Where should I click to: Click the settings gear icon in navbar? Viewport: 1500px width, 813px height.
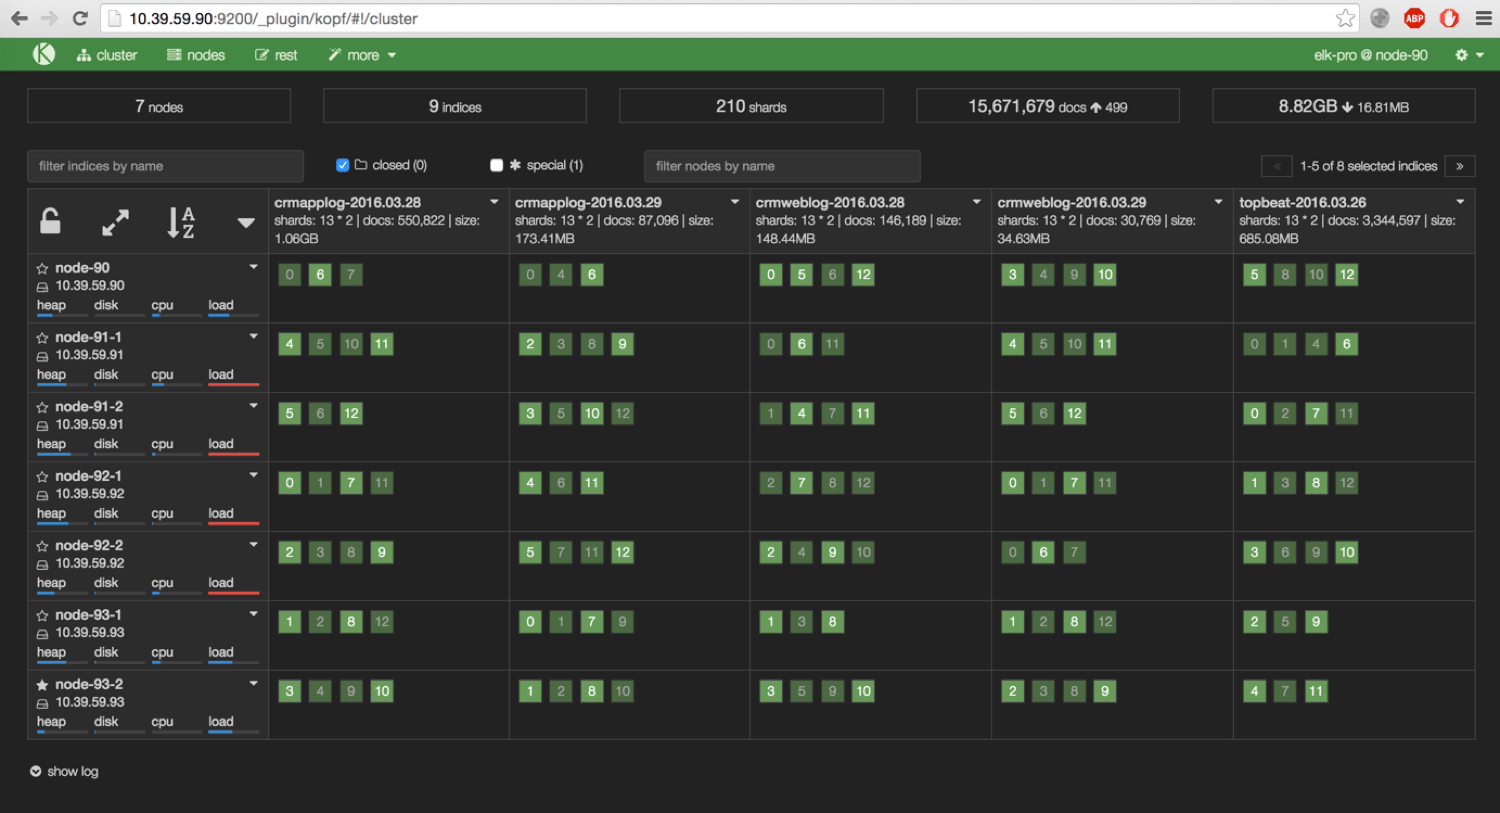coord(1462,55)
